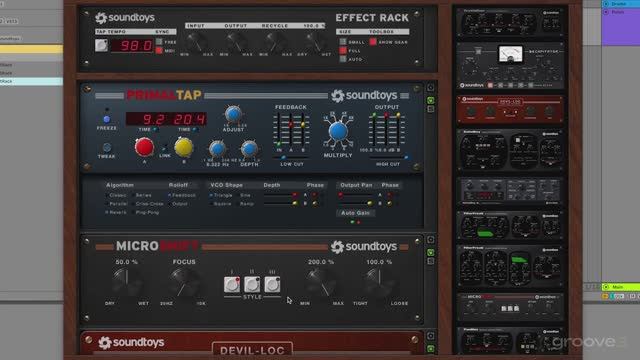
Task: Set rack size to Full
Action: (343, 51)
